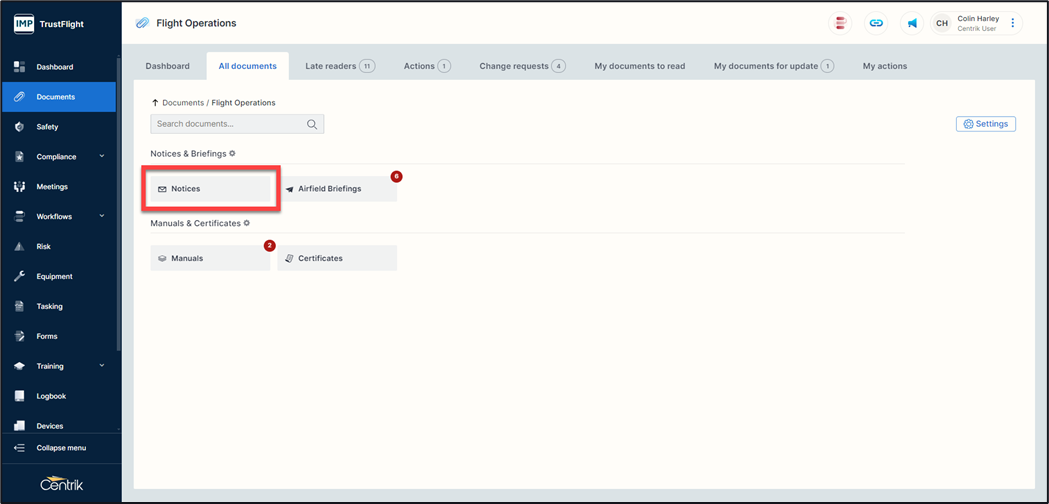This screenshot has height=504, width=1049.
Task: Click the Compliance star icon
Action: pyautogui.click(x=19, y=157)
